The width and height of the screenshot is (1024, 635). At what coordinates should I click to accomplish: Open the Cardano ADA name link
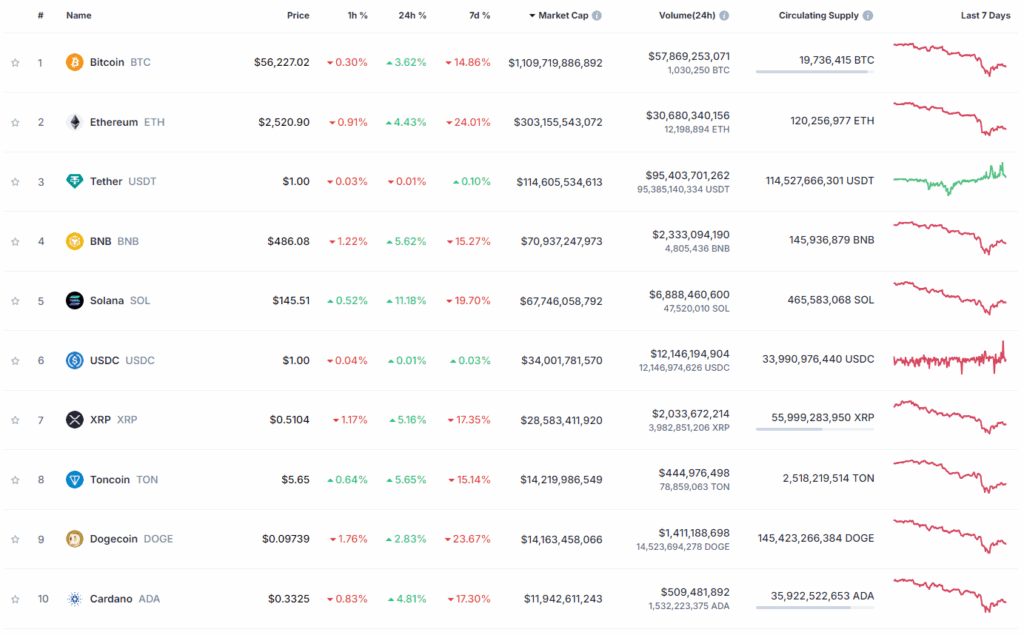(x=125, y=598)
